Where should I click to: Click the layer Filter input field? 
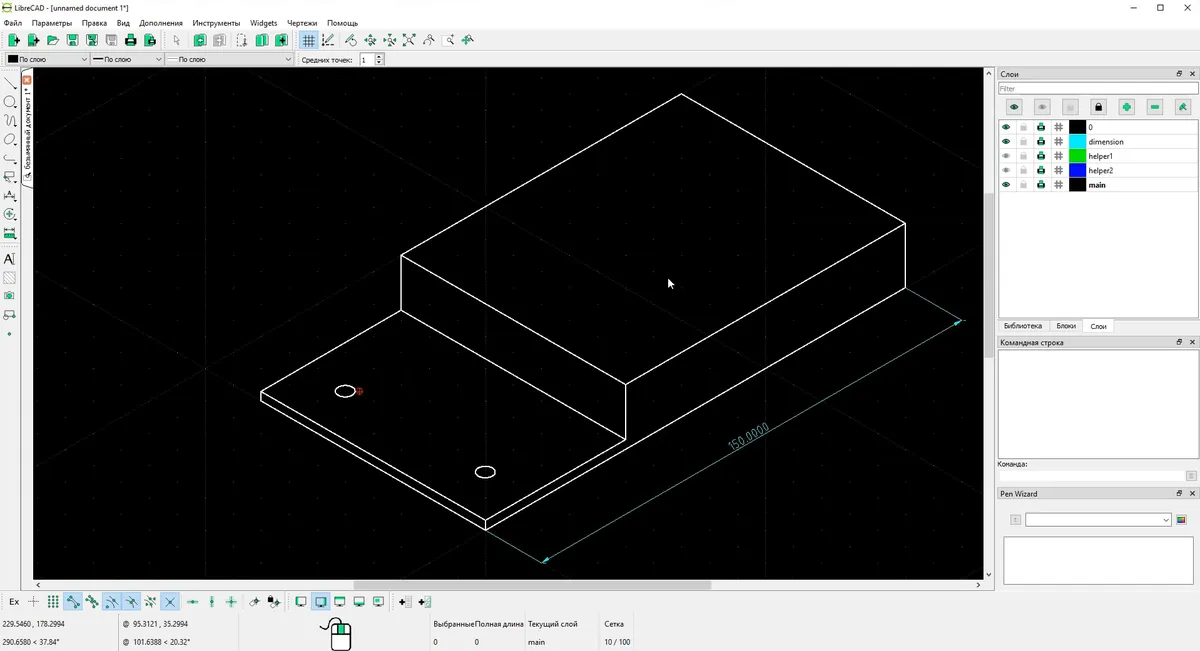coord(1097,89)
